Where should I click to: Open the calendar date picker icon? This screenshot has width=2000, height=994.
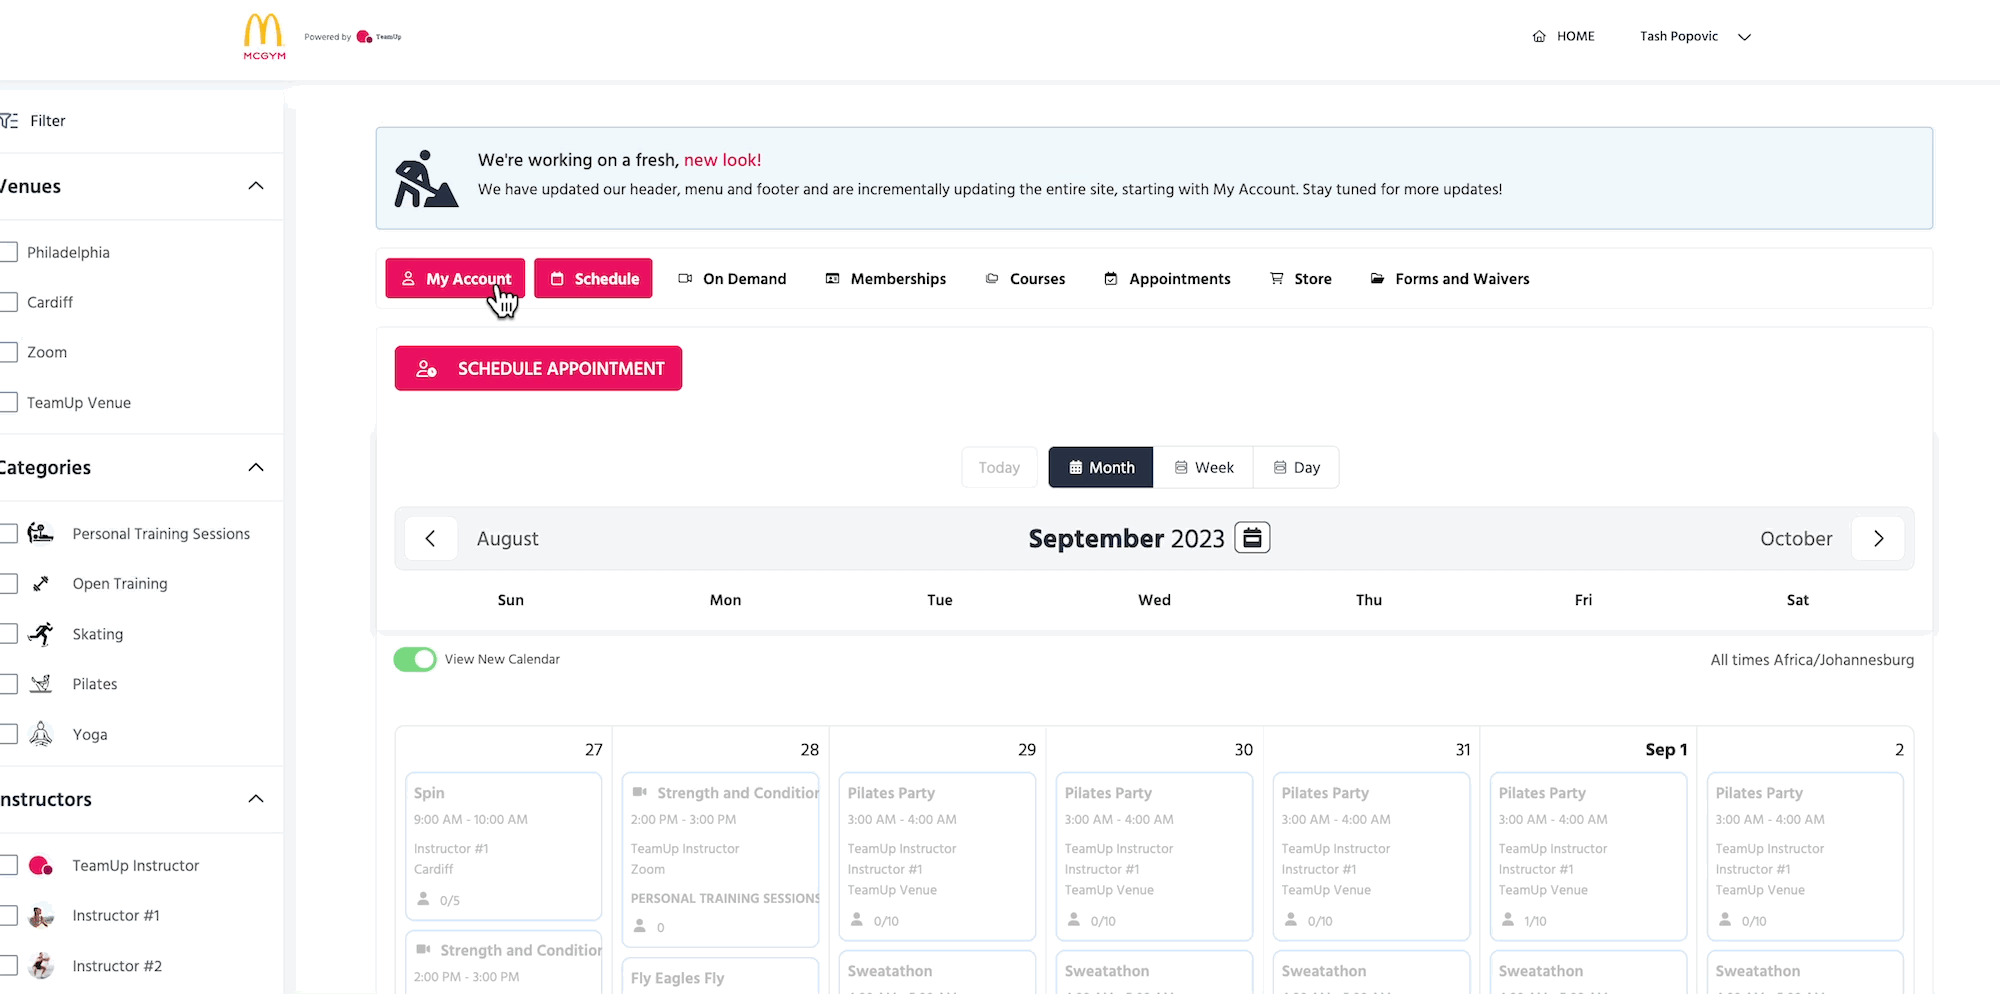point(1252,538)
